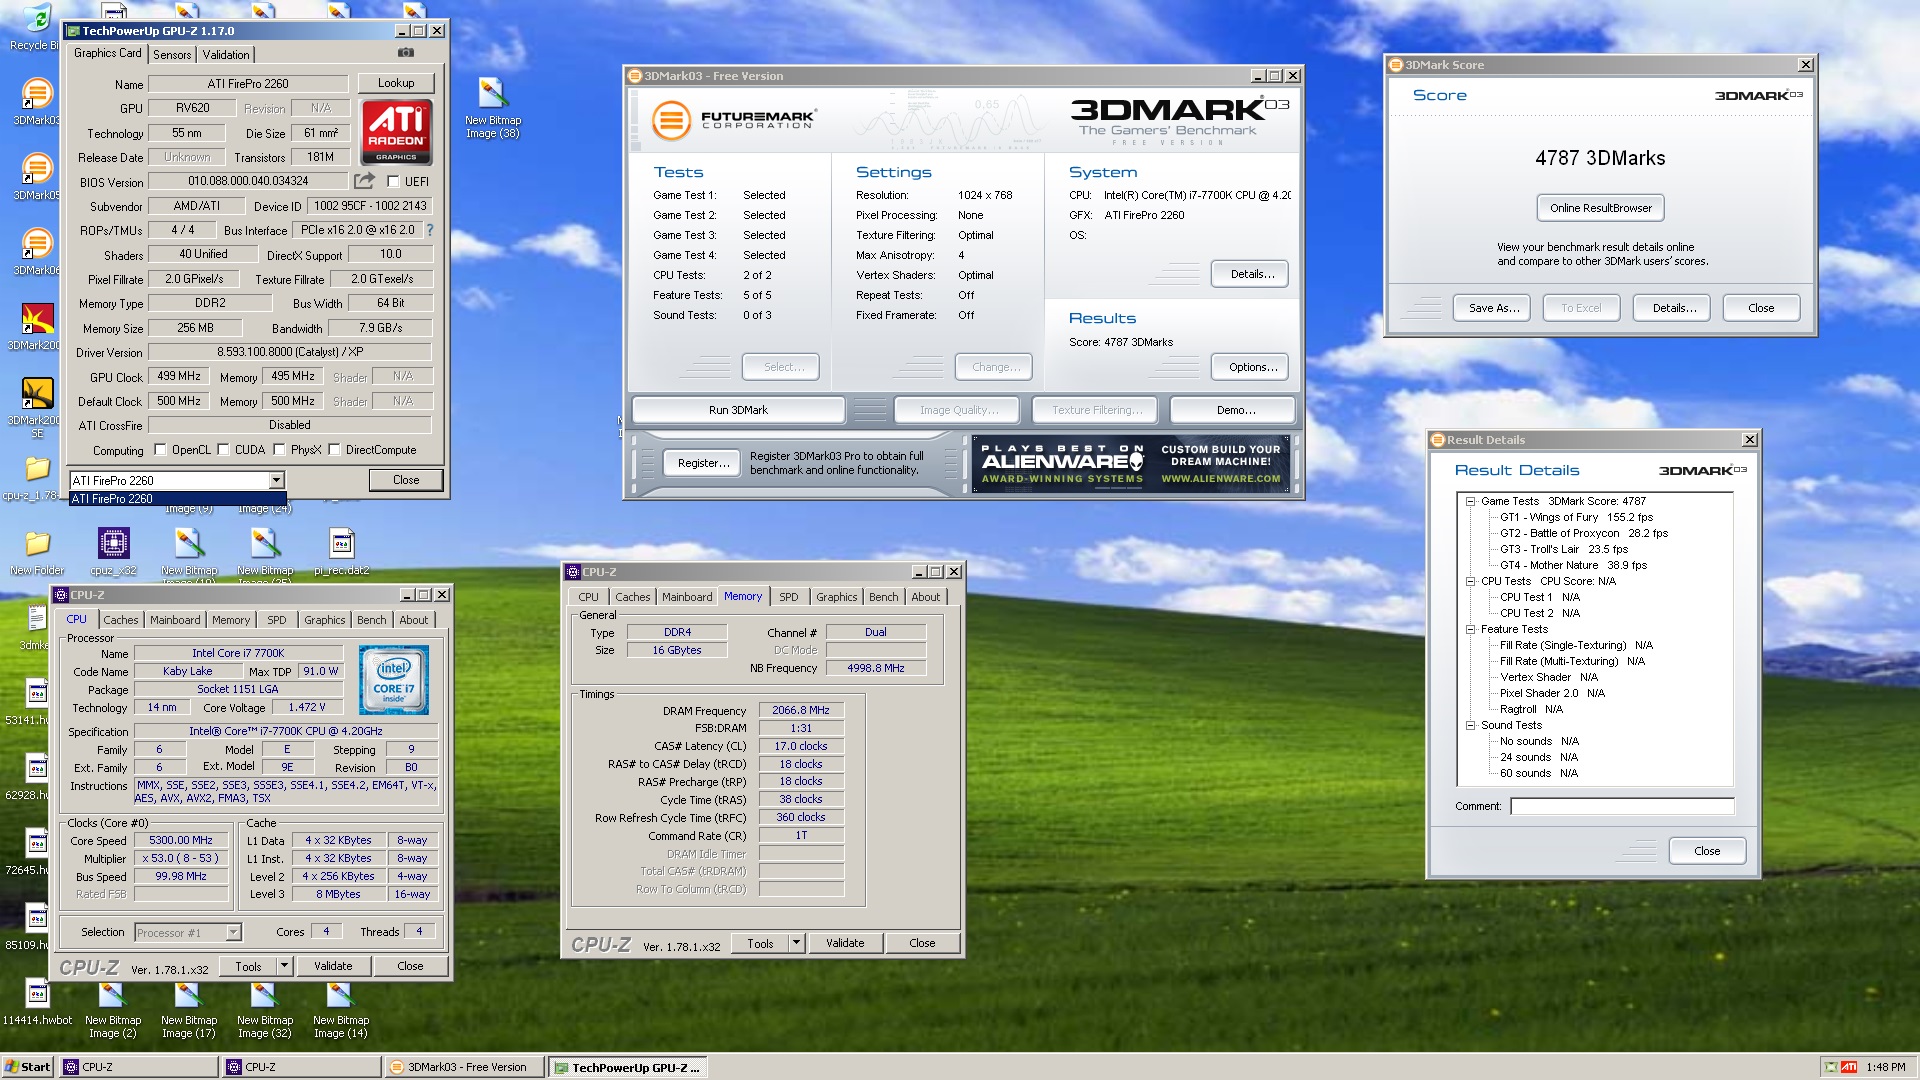
Task: Select New Bitmap Image (17) desktop icon
Action: [188, 1011]
